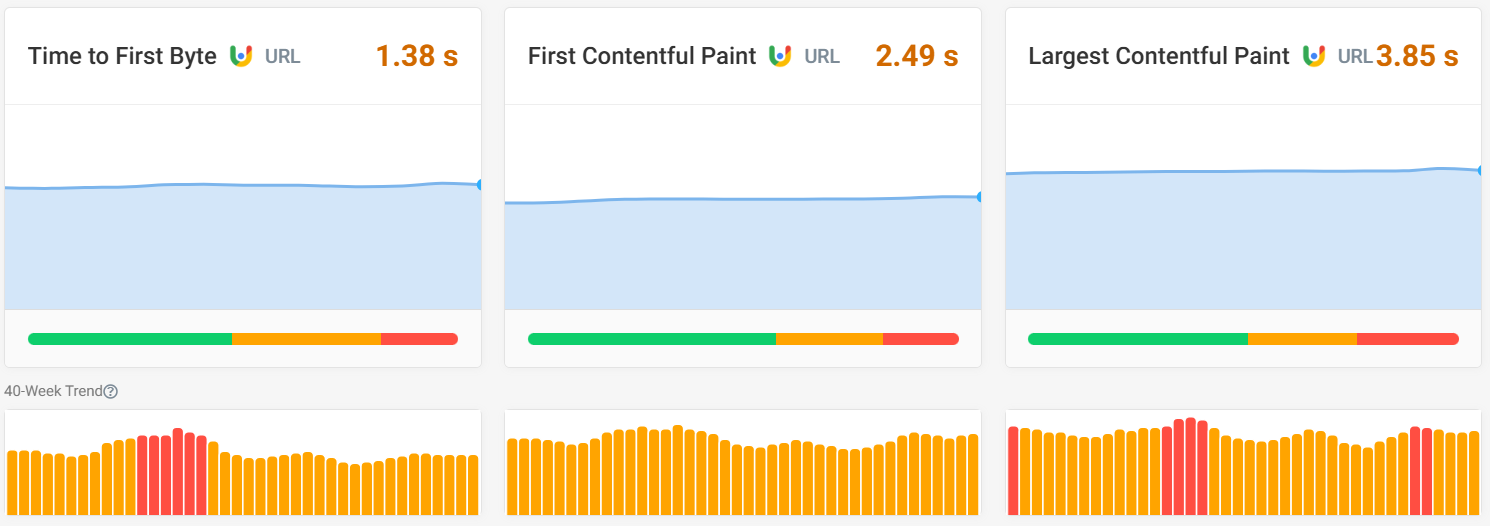Open the 40-Week Trend help icon
This screenshot has height=526, width=1490.
(111, 392)
